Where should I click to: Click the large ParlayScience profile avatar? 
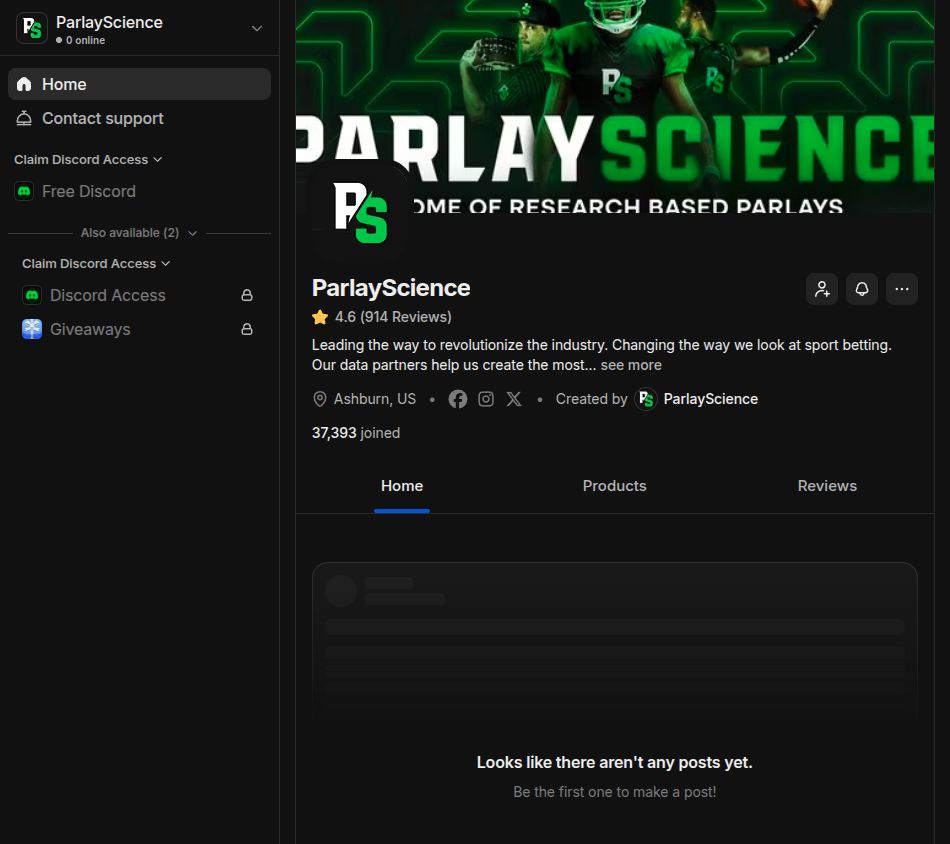pyautogui.click(x=360, y=213)
